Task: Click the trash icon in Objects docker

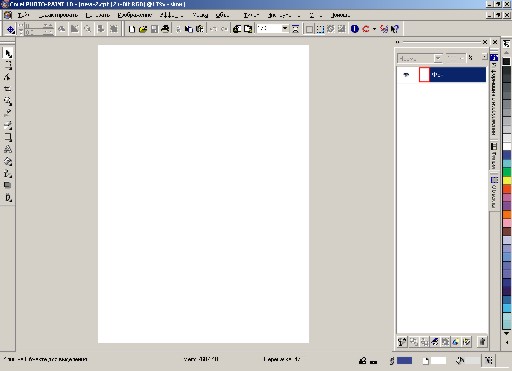Action: coord(482,341)
